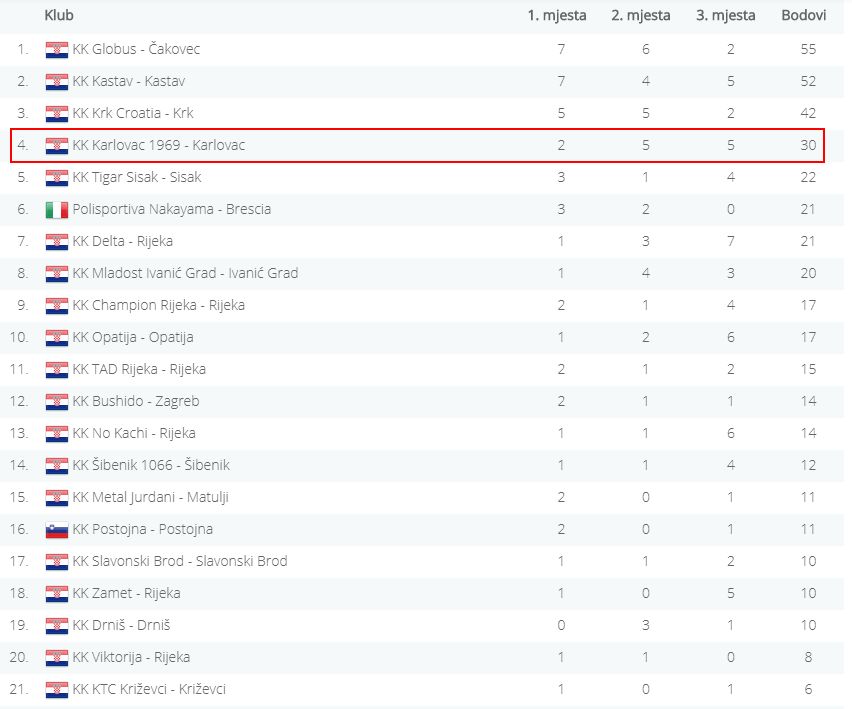Viewport: 852px width, 709px height.
Task: Click KK Šibenik 1066 - Šibenik
Action: [x=151, y=465]
